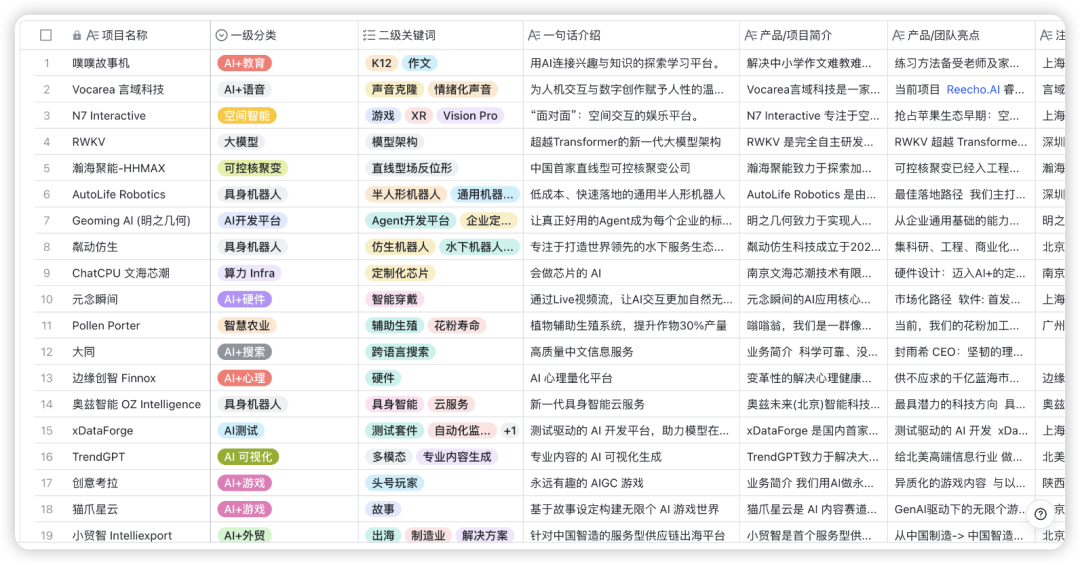This screenshot has width=1080, height=564.
Task: Expand the +1 more keywords in xDataForge row
Action: (x=510, y=430)
